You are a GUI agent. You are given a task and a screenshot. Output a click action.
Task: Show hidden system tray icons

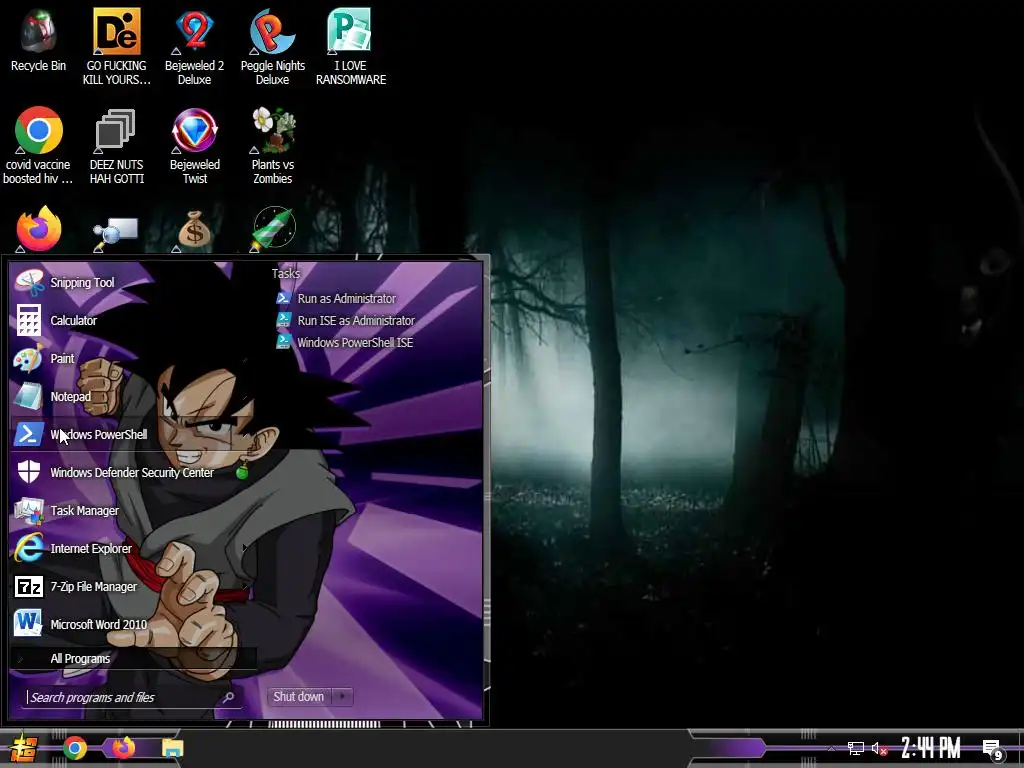pos(831,748)
